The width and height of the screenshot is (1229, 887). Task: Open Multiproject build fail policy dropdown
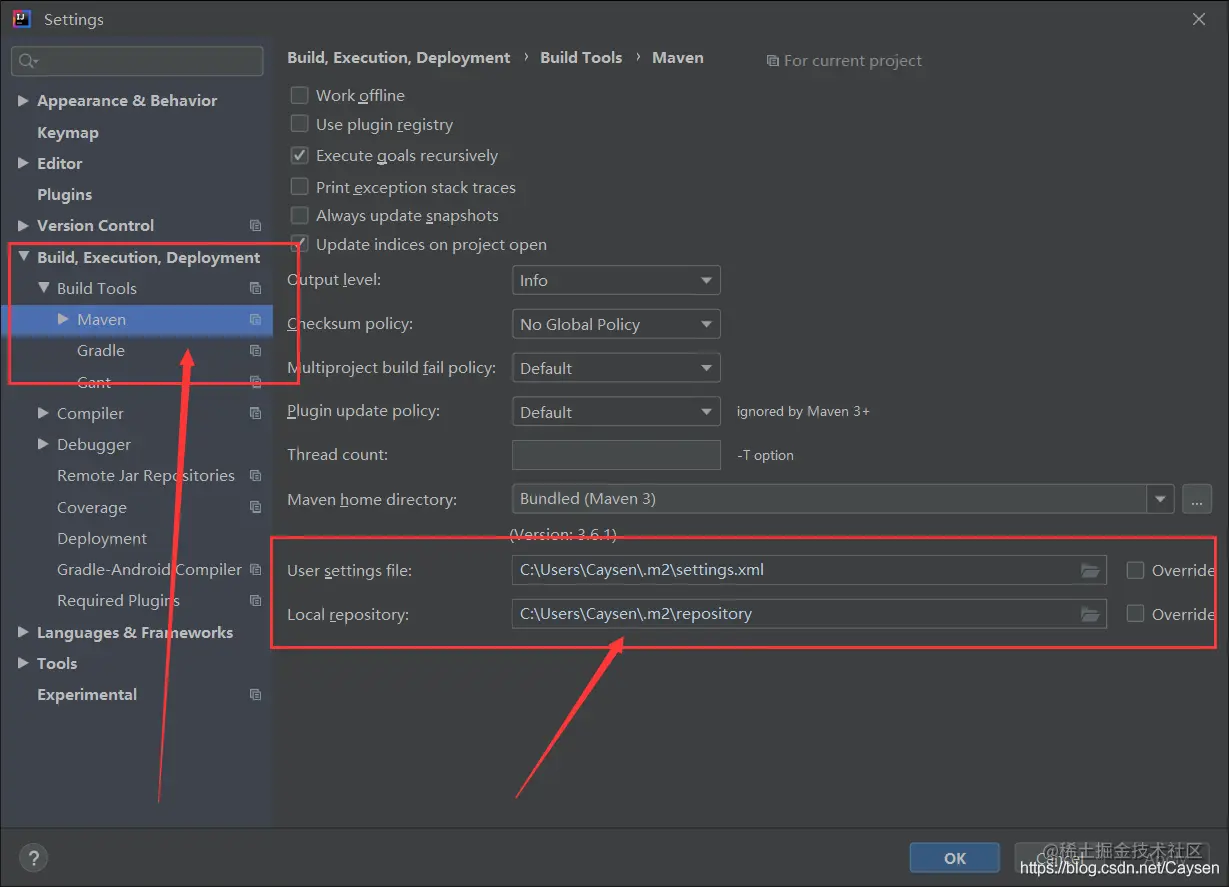click(x=616, y=368)
